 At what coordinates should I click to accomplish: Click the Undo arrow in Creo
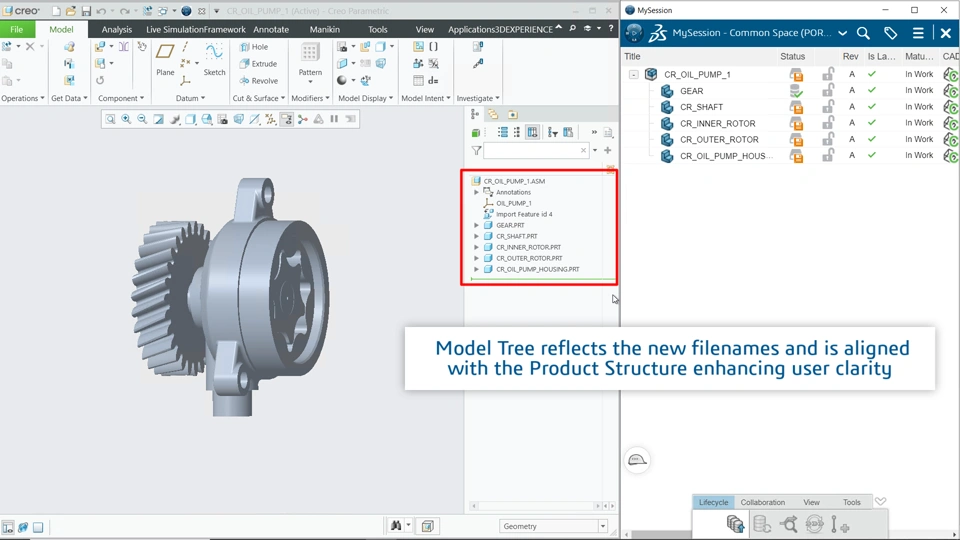coord(101,11)
